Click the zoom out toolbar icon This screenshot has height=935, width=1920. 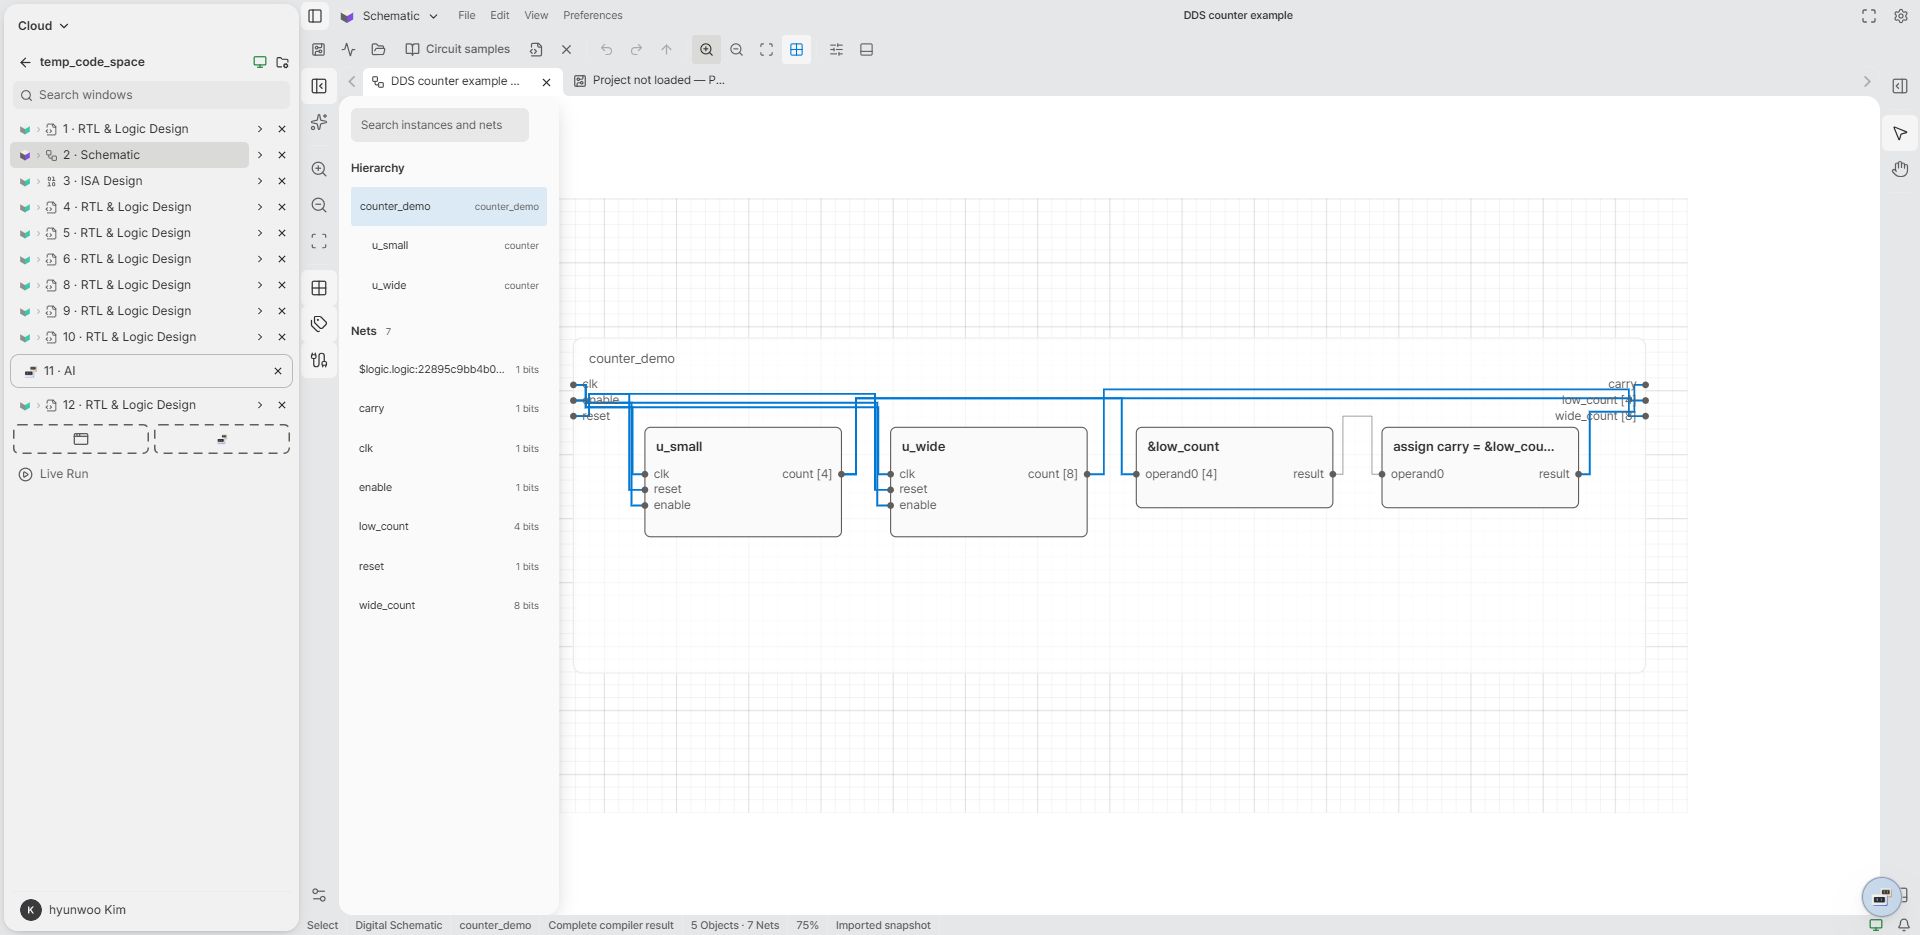(x=737, y=49)
